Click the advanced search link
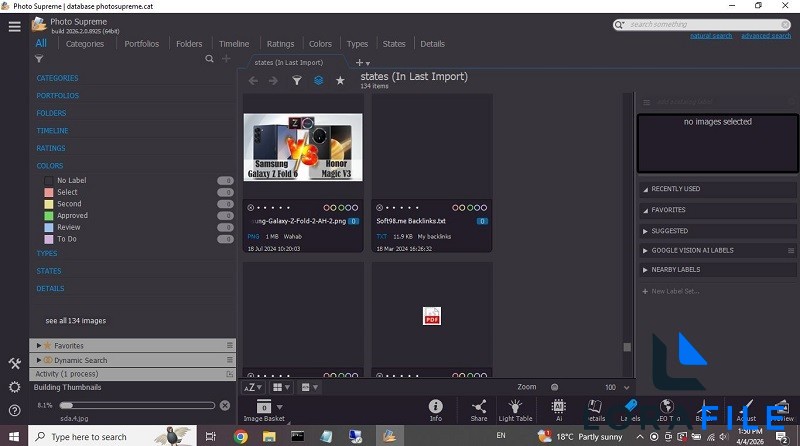The width and height of the screenshot is (800, 446). [766, 36]
